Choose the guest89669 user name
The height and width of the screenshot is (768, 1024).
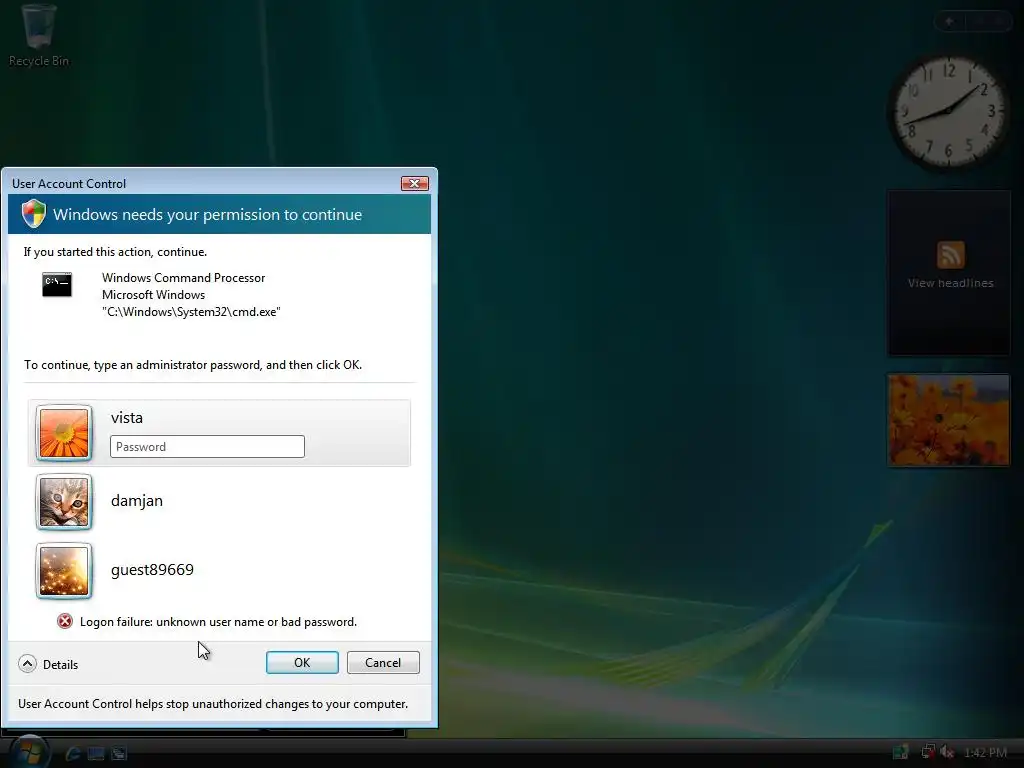[152, 569]
